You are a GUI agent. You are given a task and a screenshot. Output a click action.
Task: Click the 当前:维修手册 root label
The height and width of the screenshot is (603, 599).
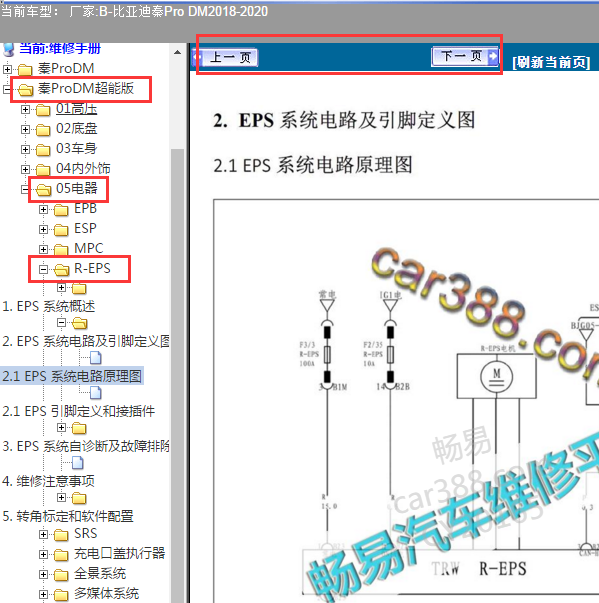[x=60, y=48]
